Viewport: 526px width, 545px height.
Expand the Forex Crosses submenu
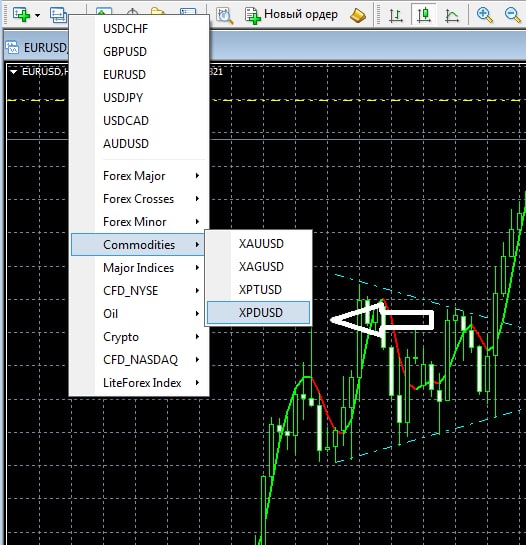[139, 198]
